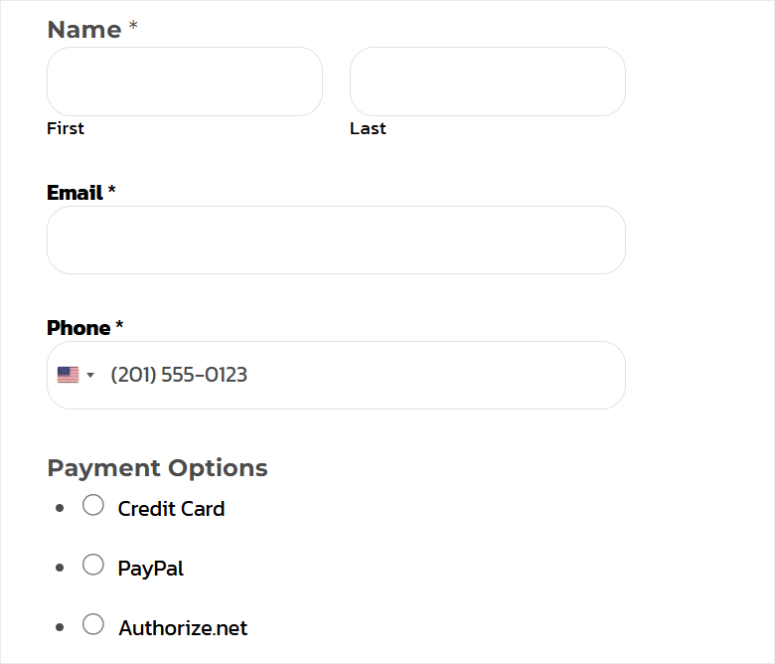The image size is (775, 664).
Task: Click the bullet point beside the PayPal option
Action: 60,568
